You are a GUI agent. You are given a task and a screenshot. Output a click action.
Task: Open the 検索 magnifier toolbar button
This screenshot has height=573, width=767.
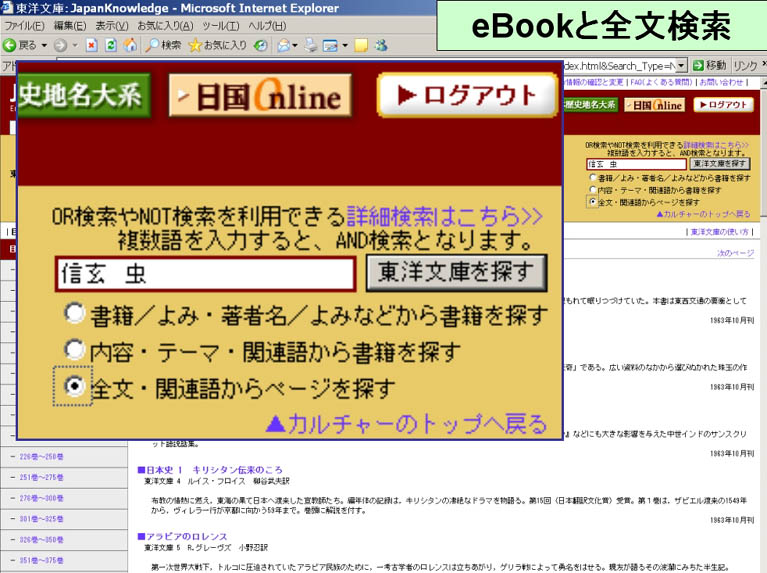(164, 46)
